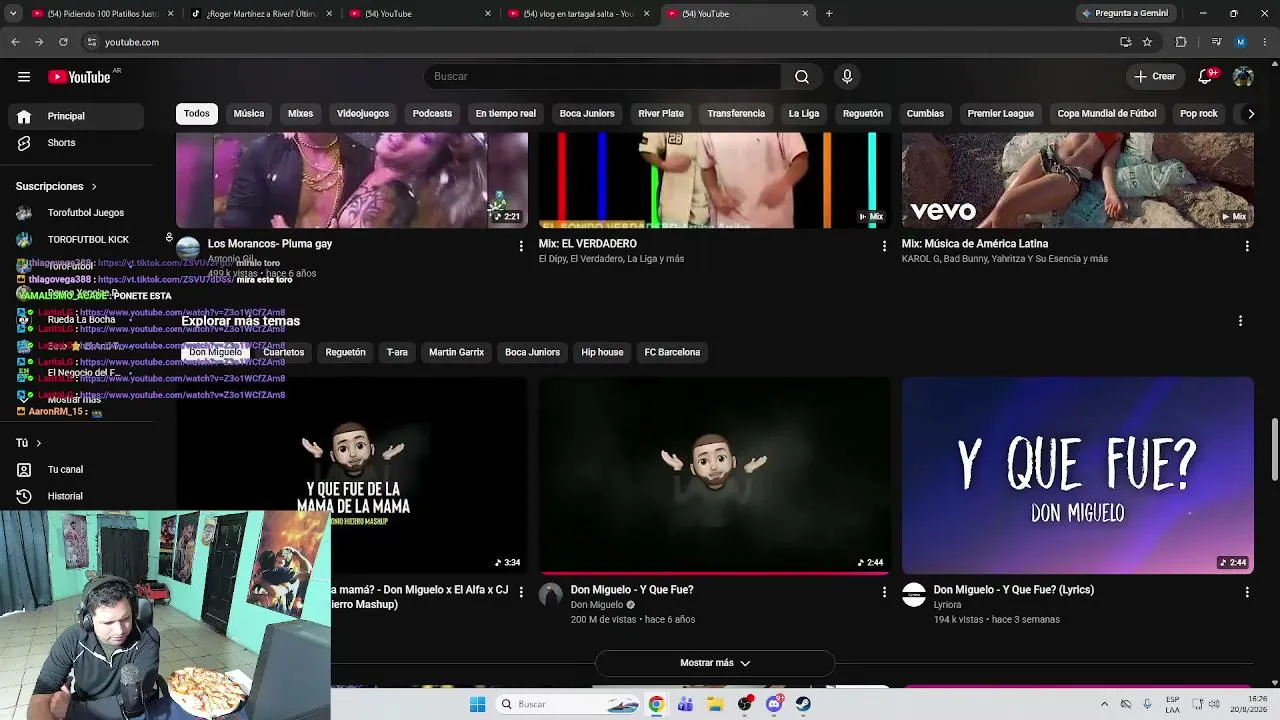Open the YouTube hamburger guide menu

(x=23, y=77)
